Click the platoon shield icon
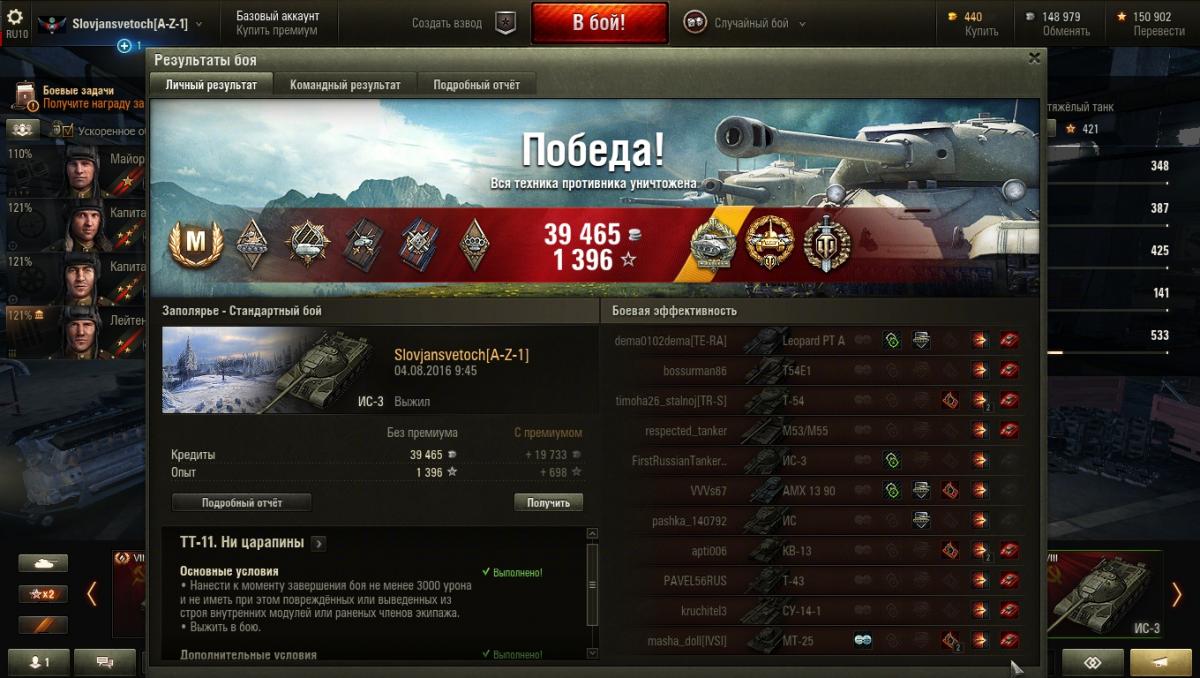 tap(507, 23)
